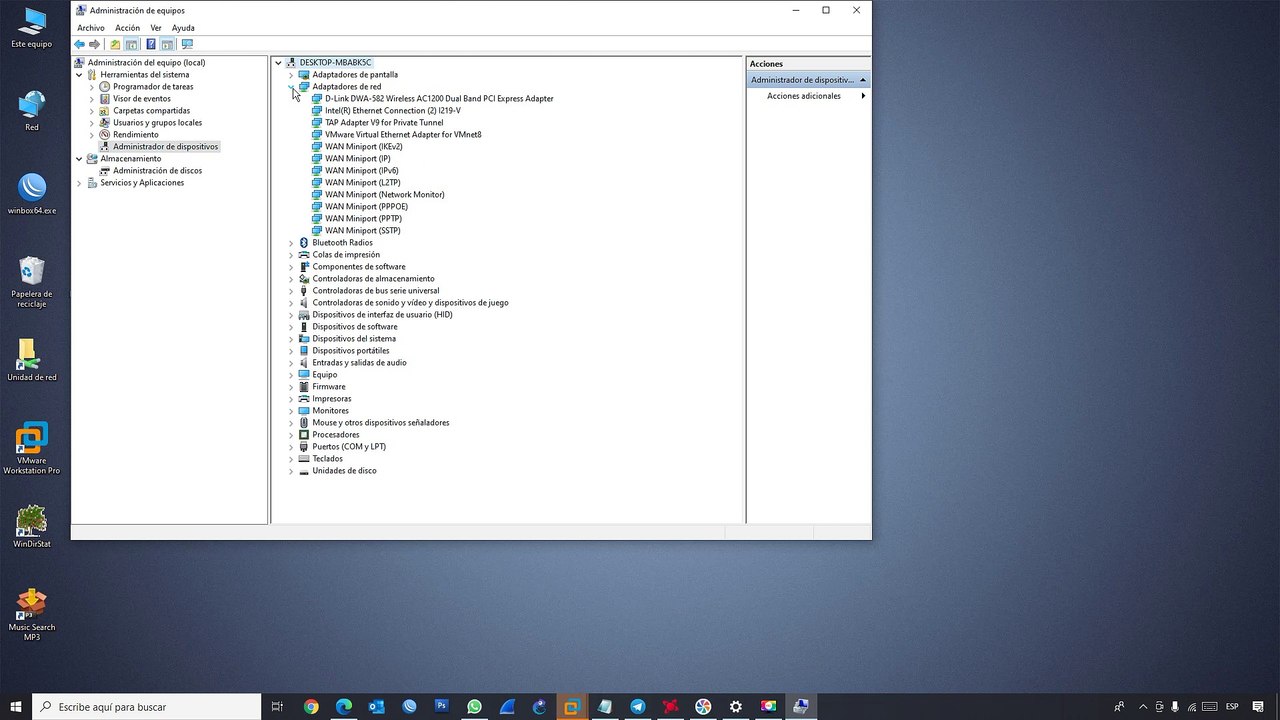This screenshot has height=720, width=1280.
Task: Expand the Adaptadores de pantalla category
Action: [291, 75]
